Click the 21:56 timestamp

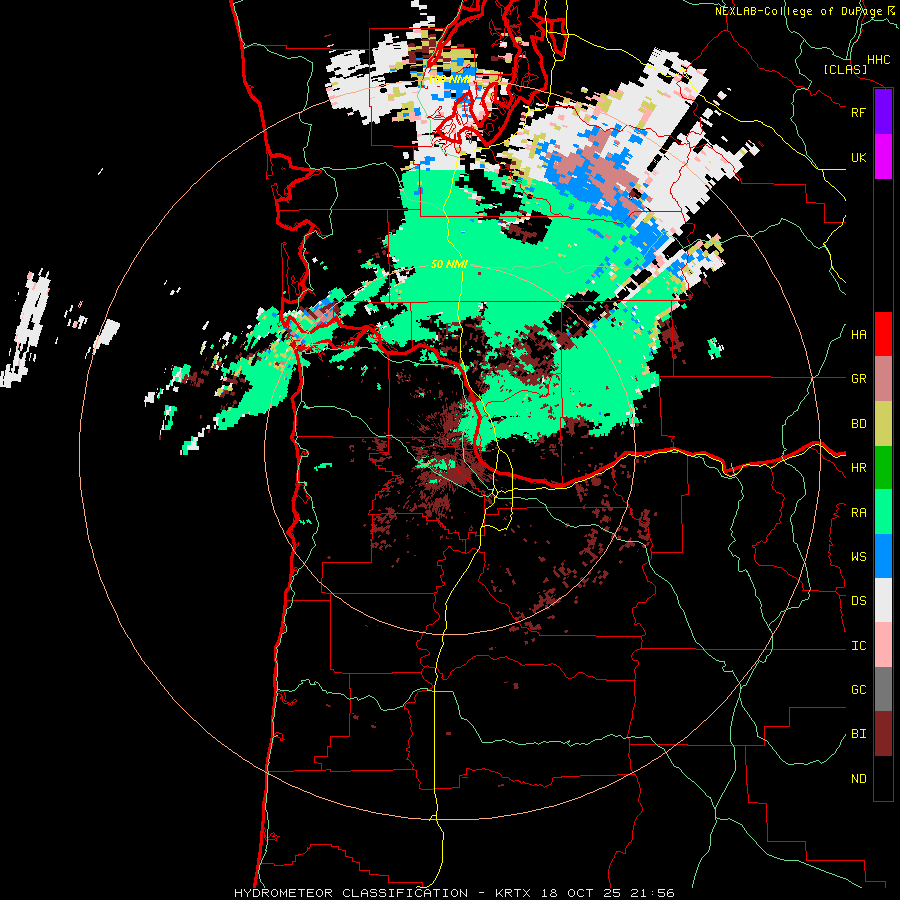click(654, 893)
